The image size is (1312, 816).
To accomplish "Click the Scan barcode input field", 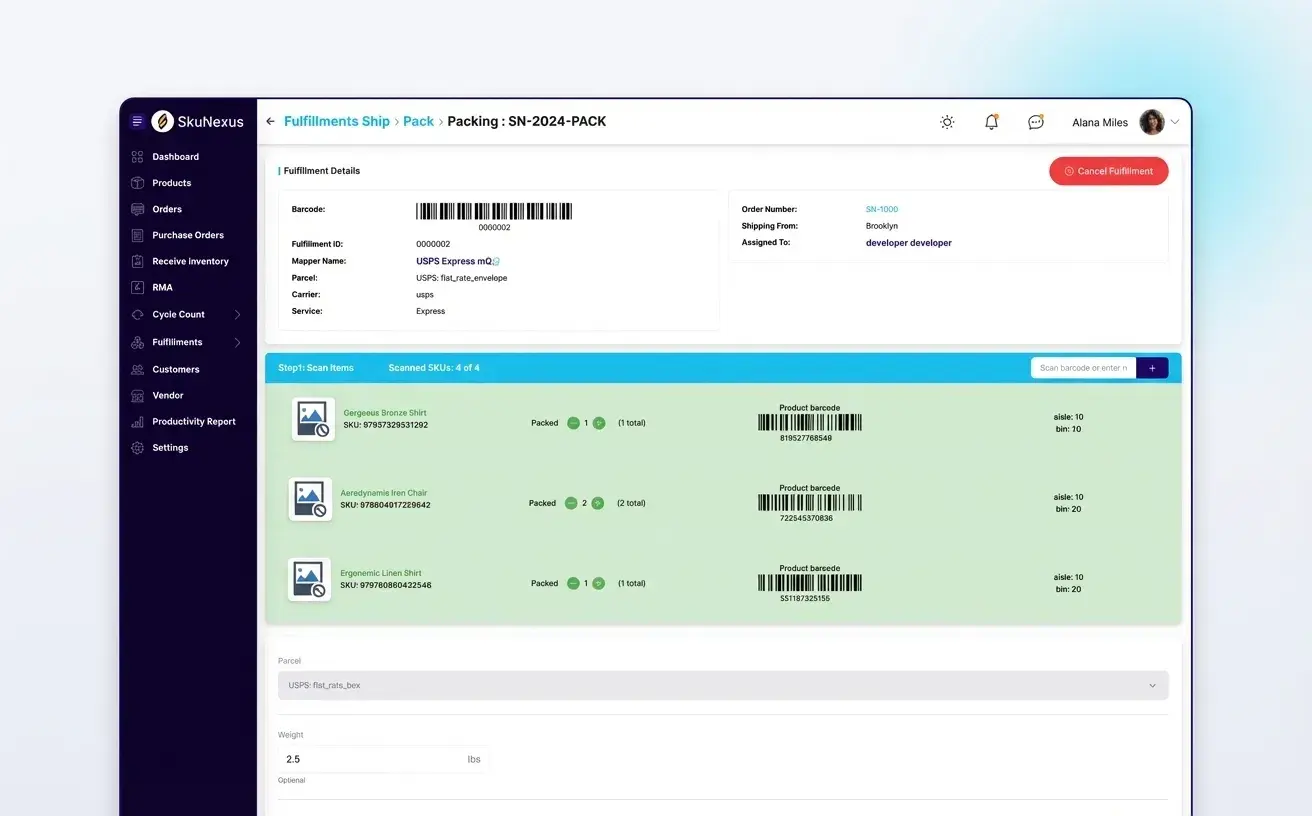I will (1083, 368).
